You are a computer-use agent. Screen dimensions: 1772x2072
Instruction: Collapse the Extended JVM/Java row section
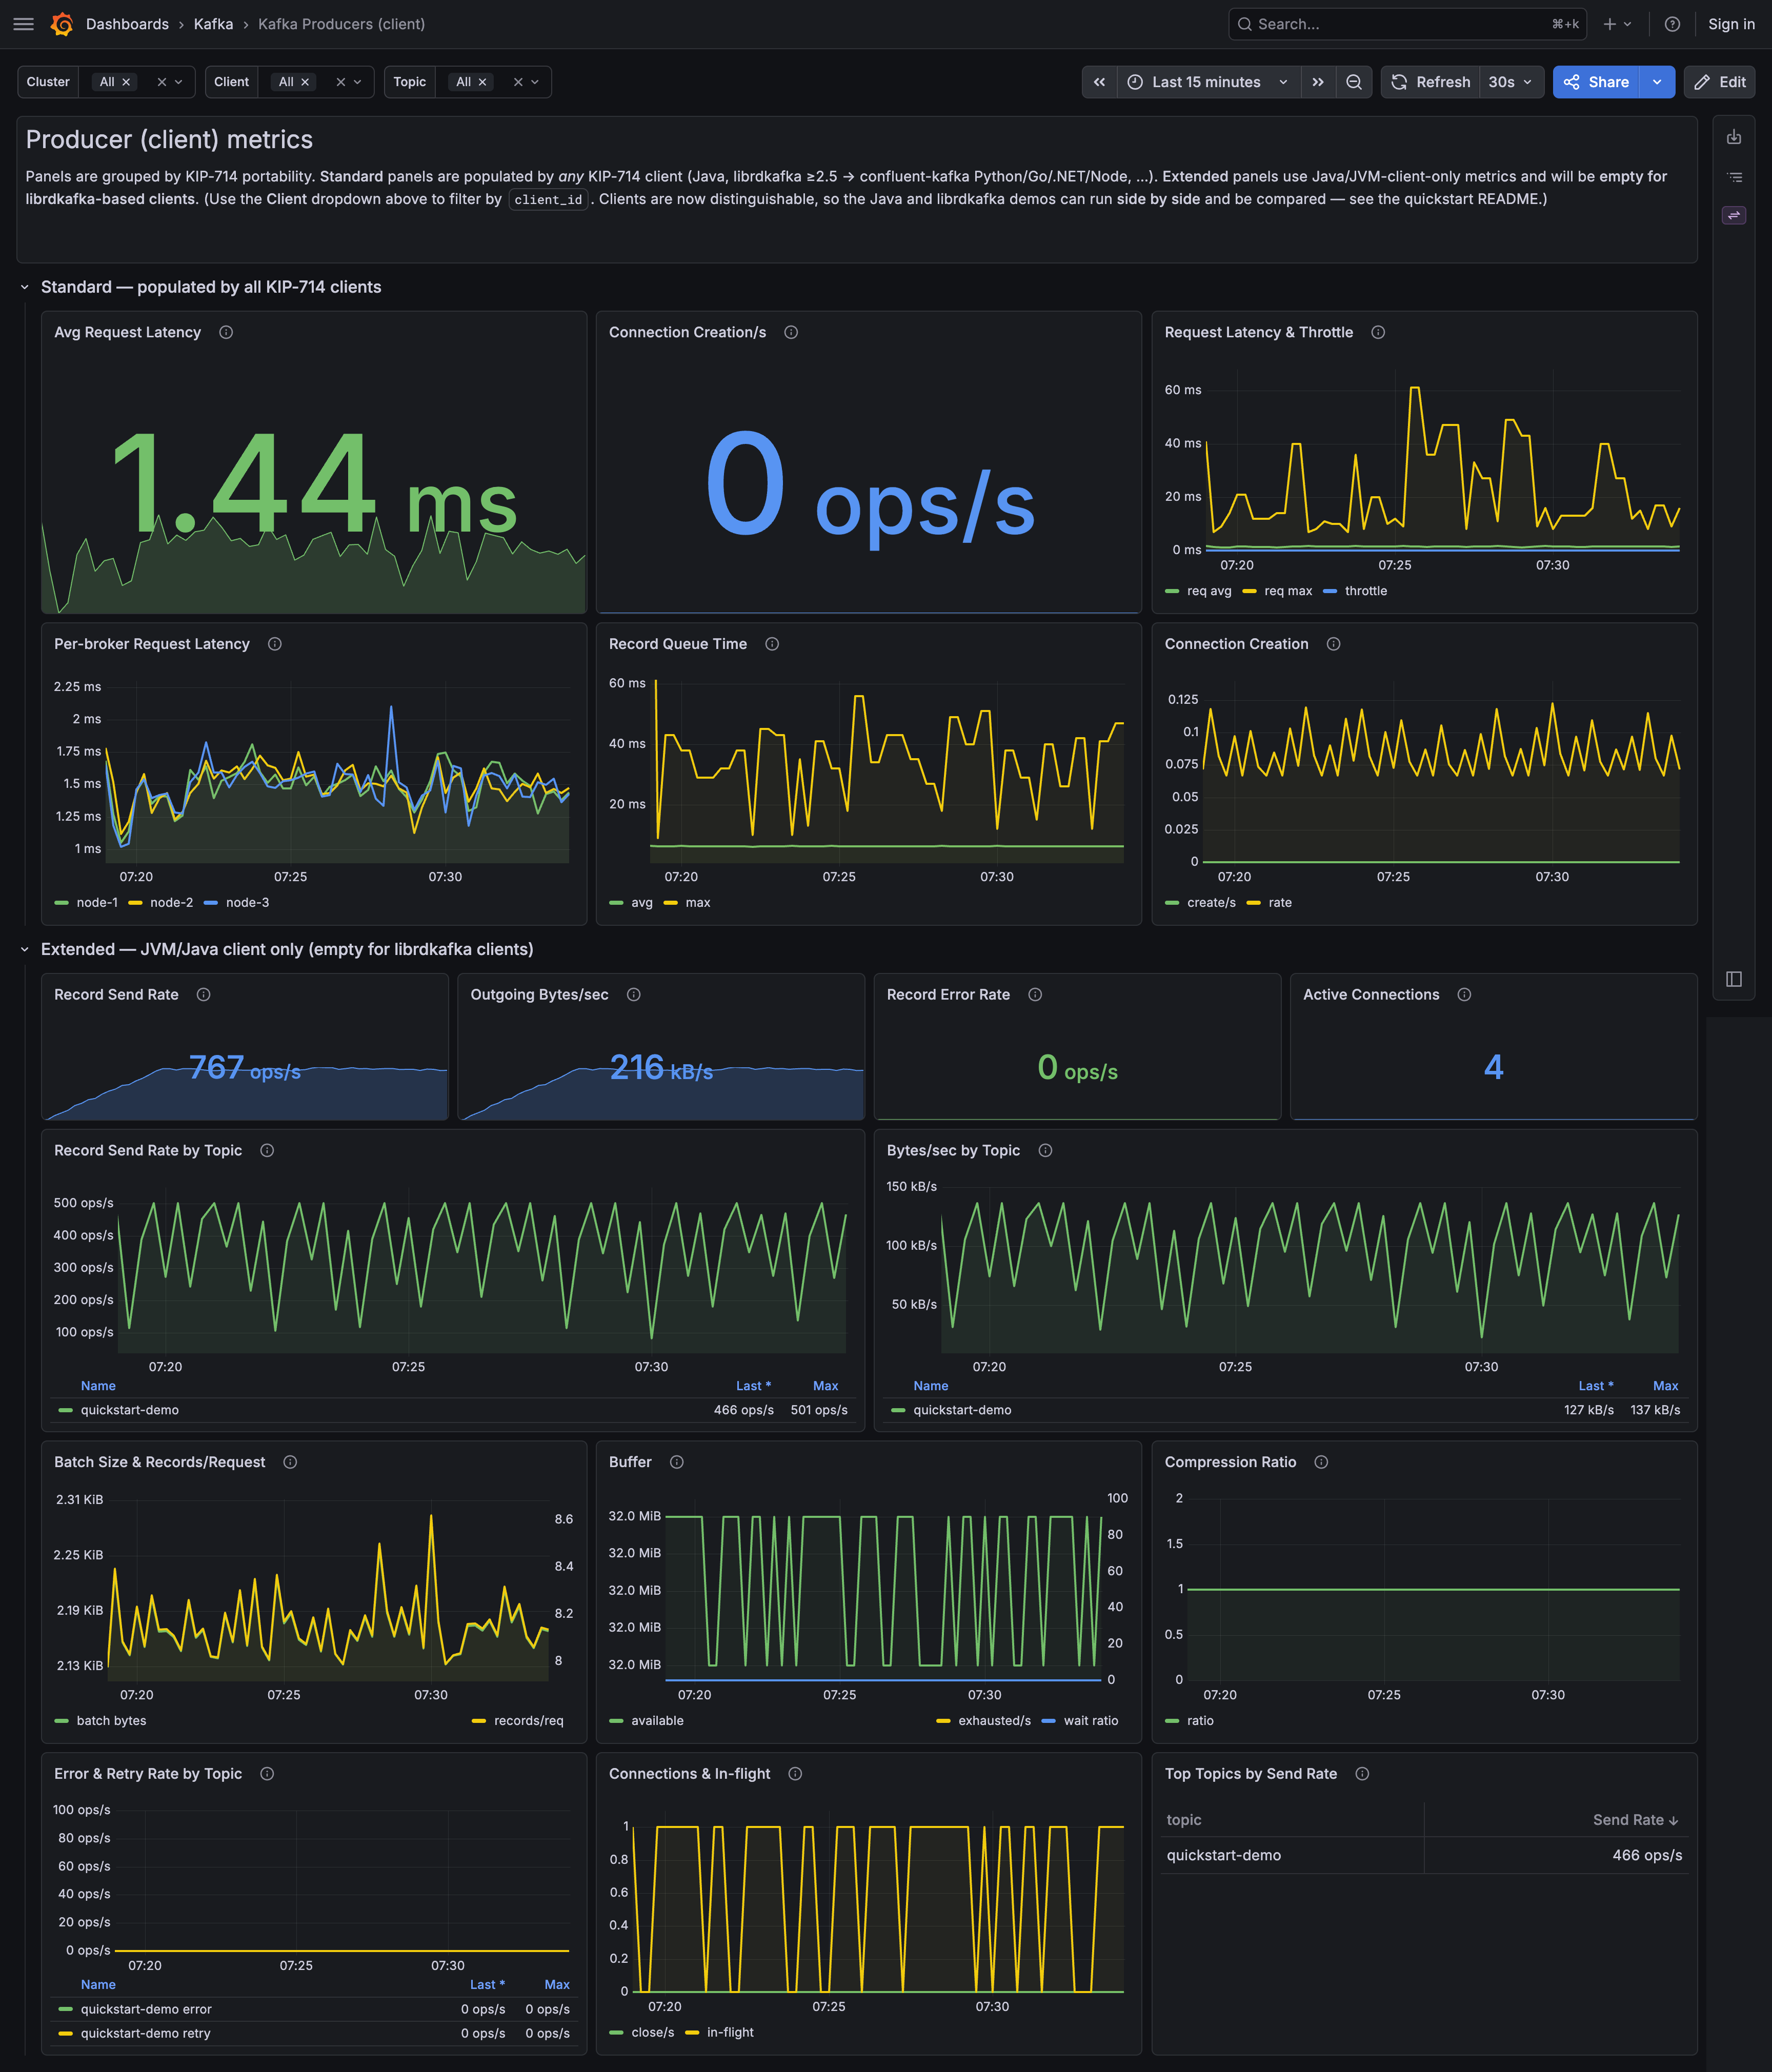24,950
